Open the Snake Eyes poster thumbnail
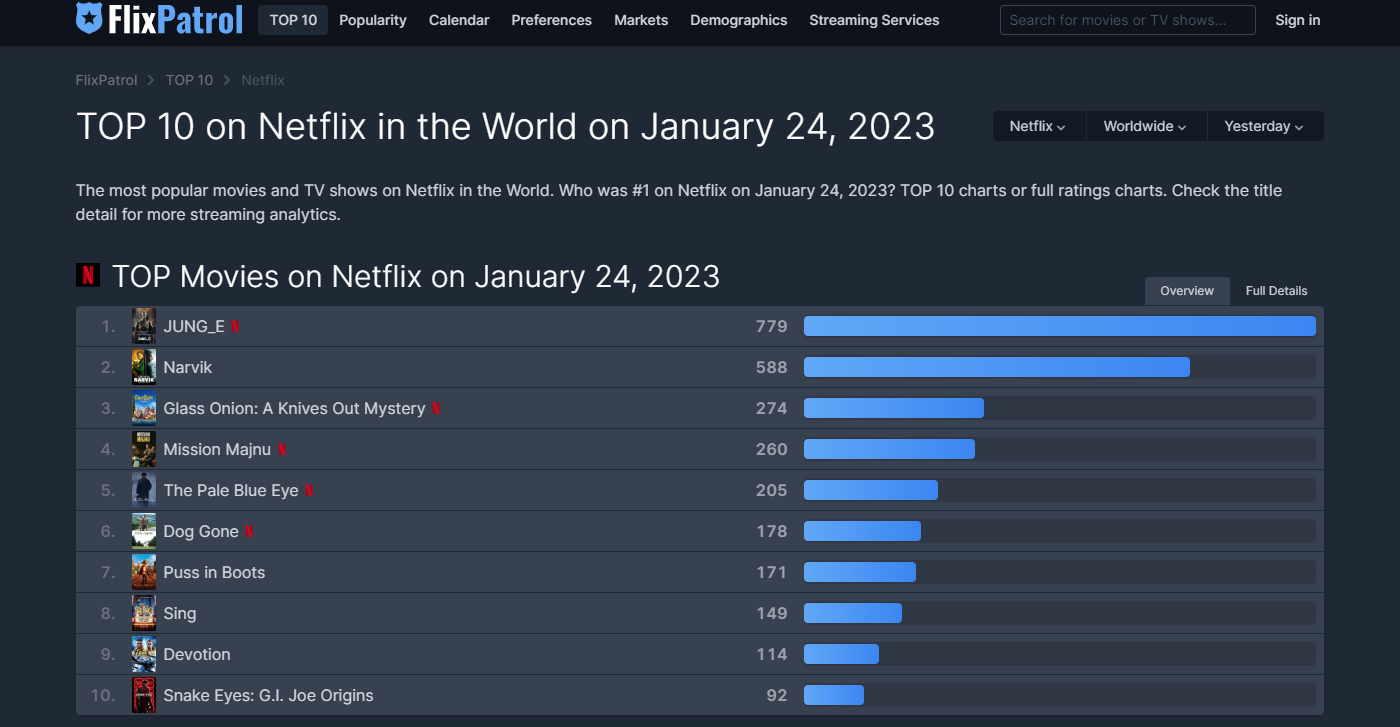This screenshot has width=1400, height=727. [144, 695]
